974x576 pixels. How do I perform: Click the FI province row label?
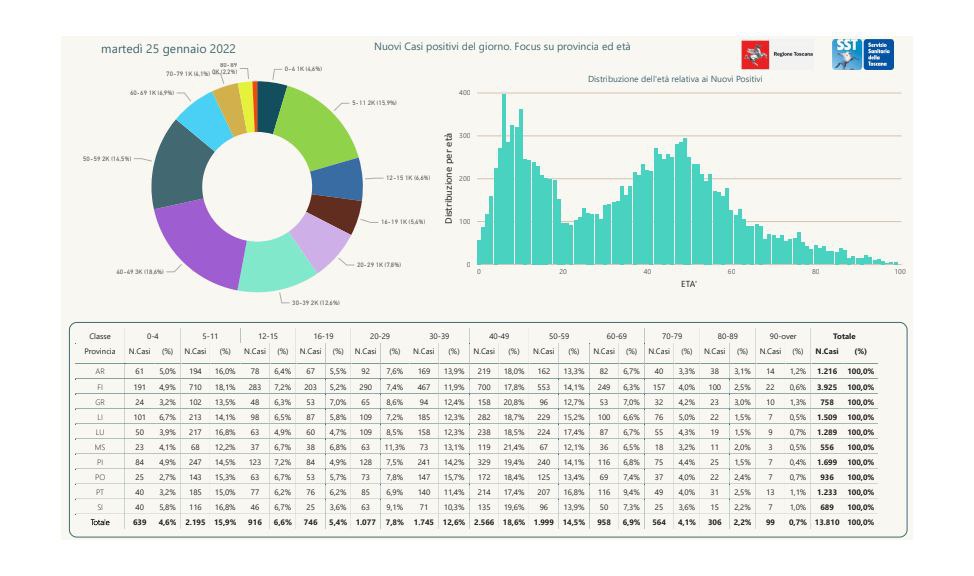(x=100, y=384)
